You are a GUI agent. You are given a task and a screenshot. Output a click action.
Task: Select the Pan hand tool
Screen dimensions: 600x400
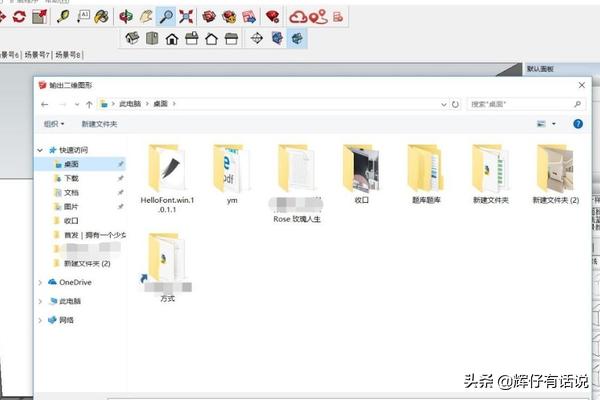click(x=146, y=15)
